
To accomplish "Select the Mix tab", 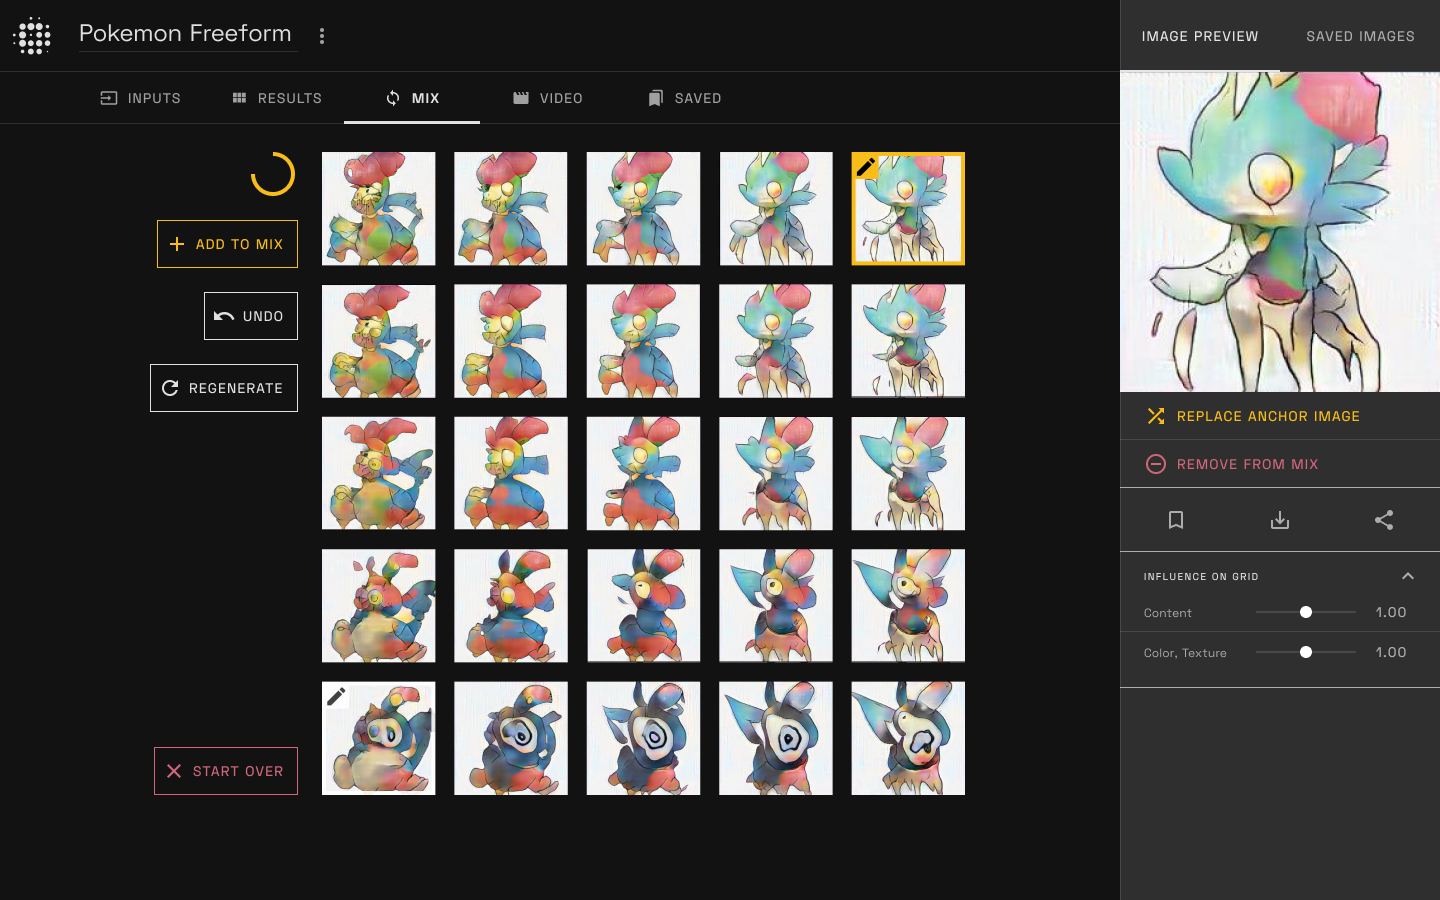I will (x=412, y=98).
